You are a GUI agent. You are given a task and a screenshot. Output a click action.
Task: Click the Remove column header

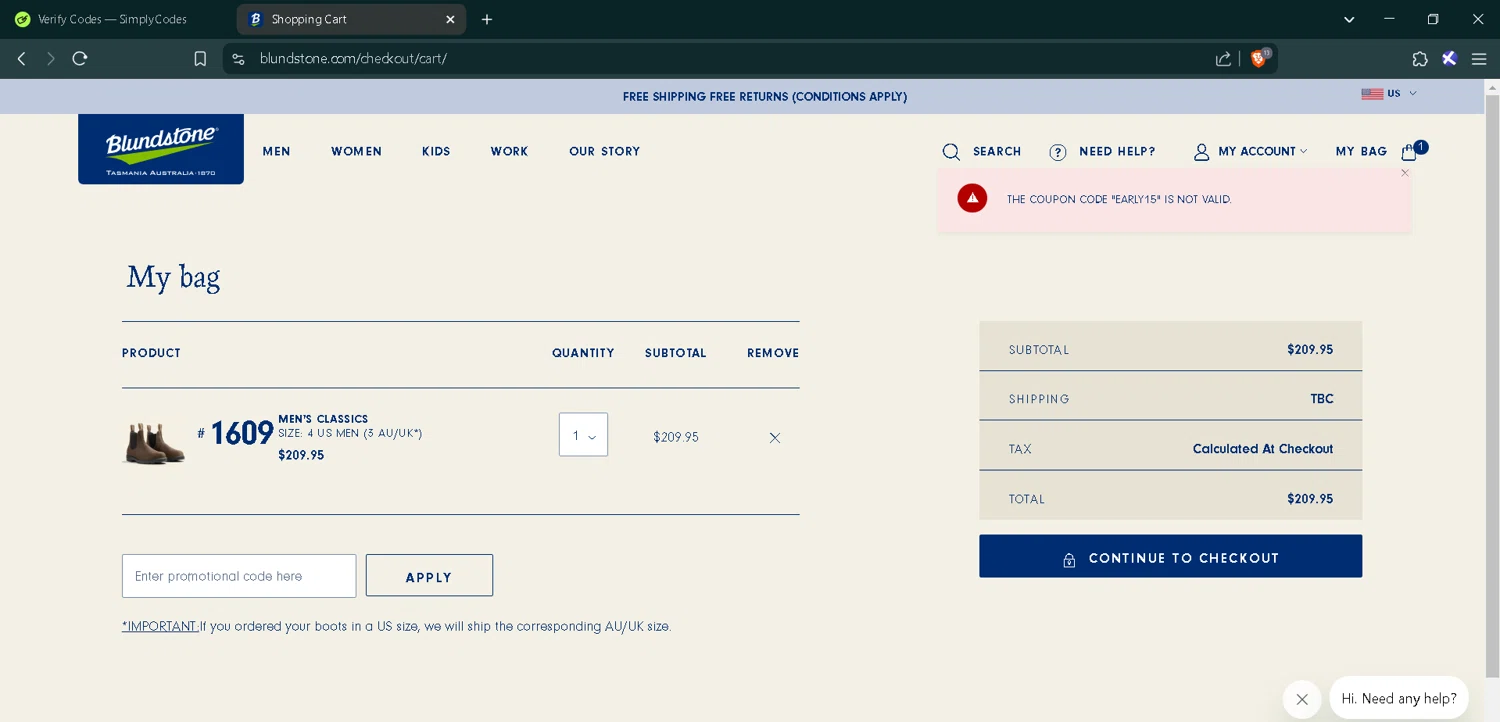773,353
